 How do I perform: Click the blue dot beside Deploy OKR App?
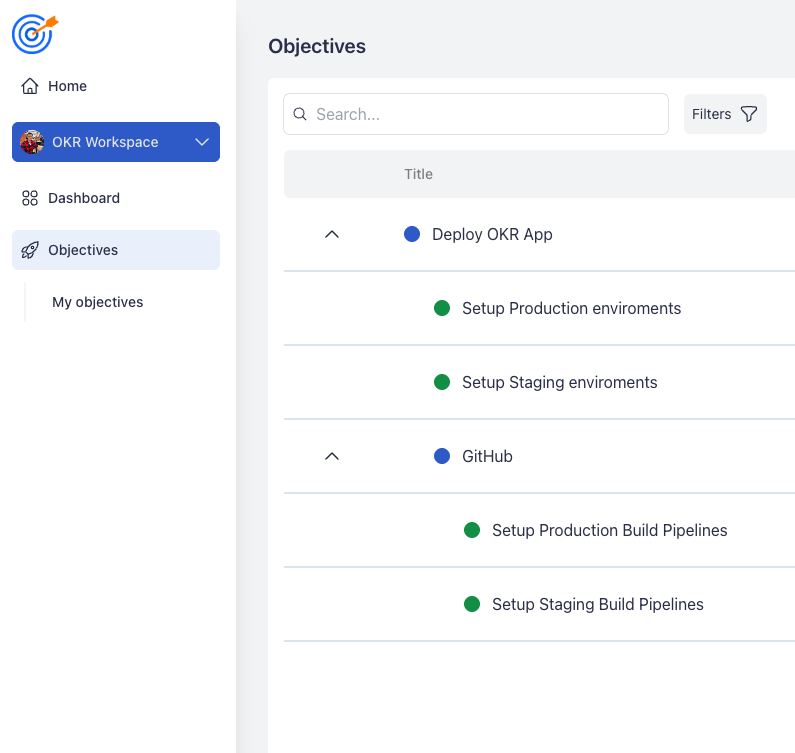pos(412,234)
